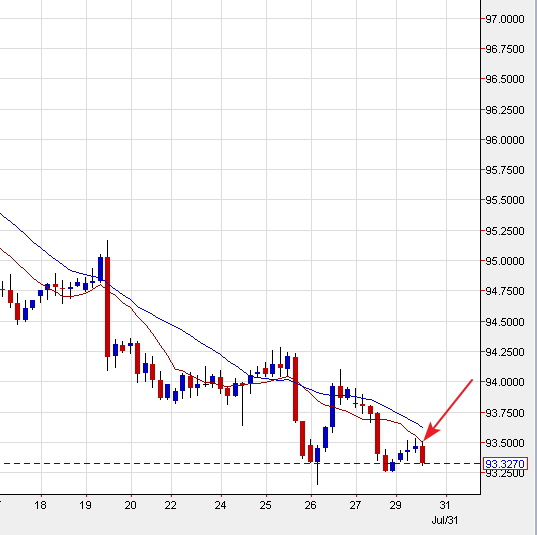Select the current price box 93.3270
Image resolution: width=537 pixels, height=535 pixels.
(x=505, y=464)
